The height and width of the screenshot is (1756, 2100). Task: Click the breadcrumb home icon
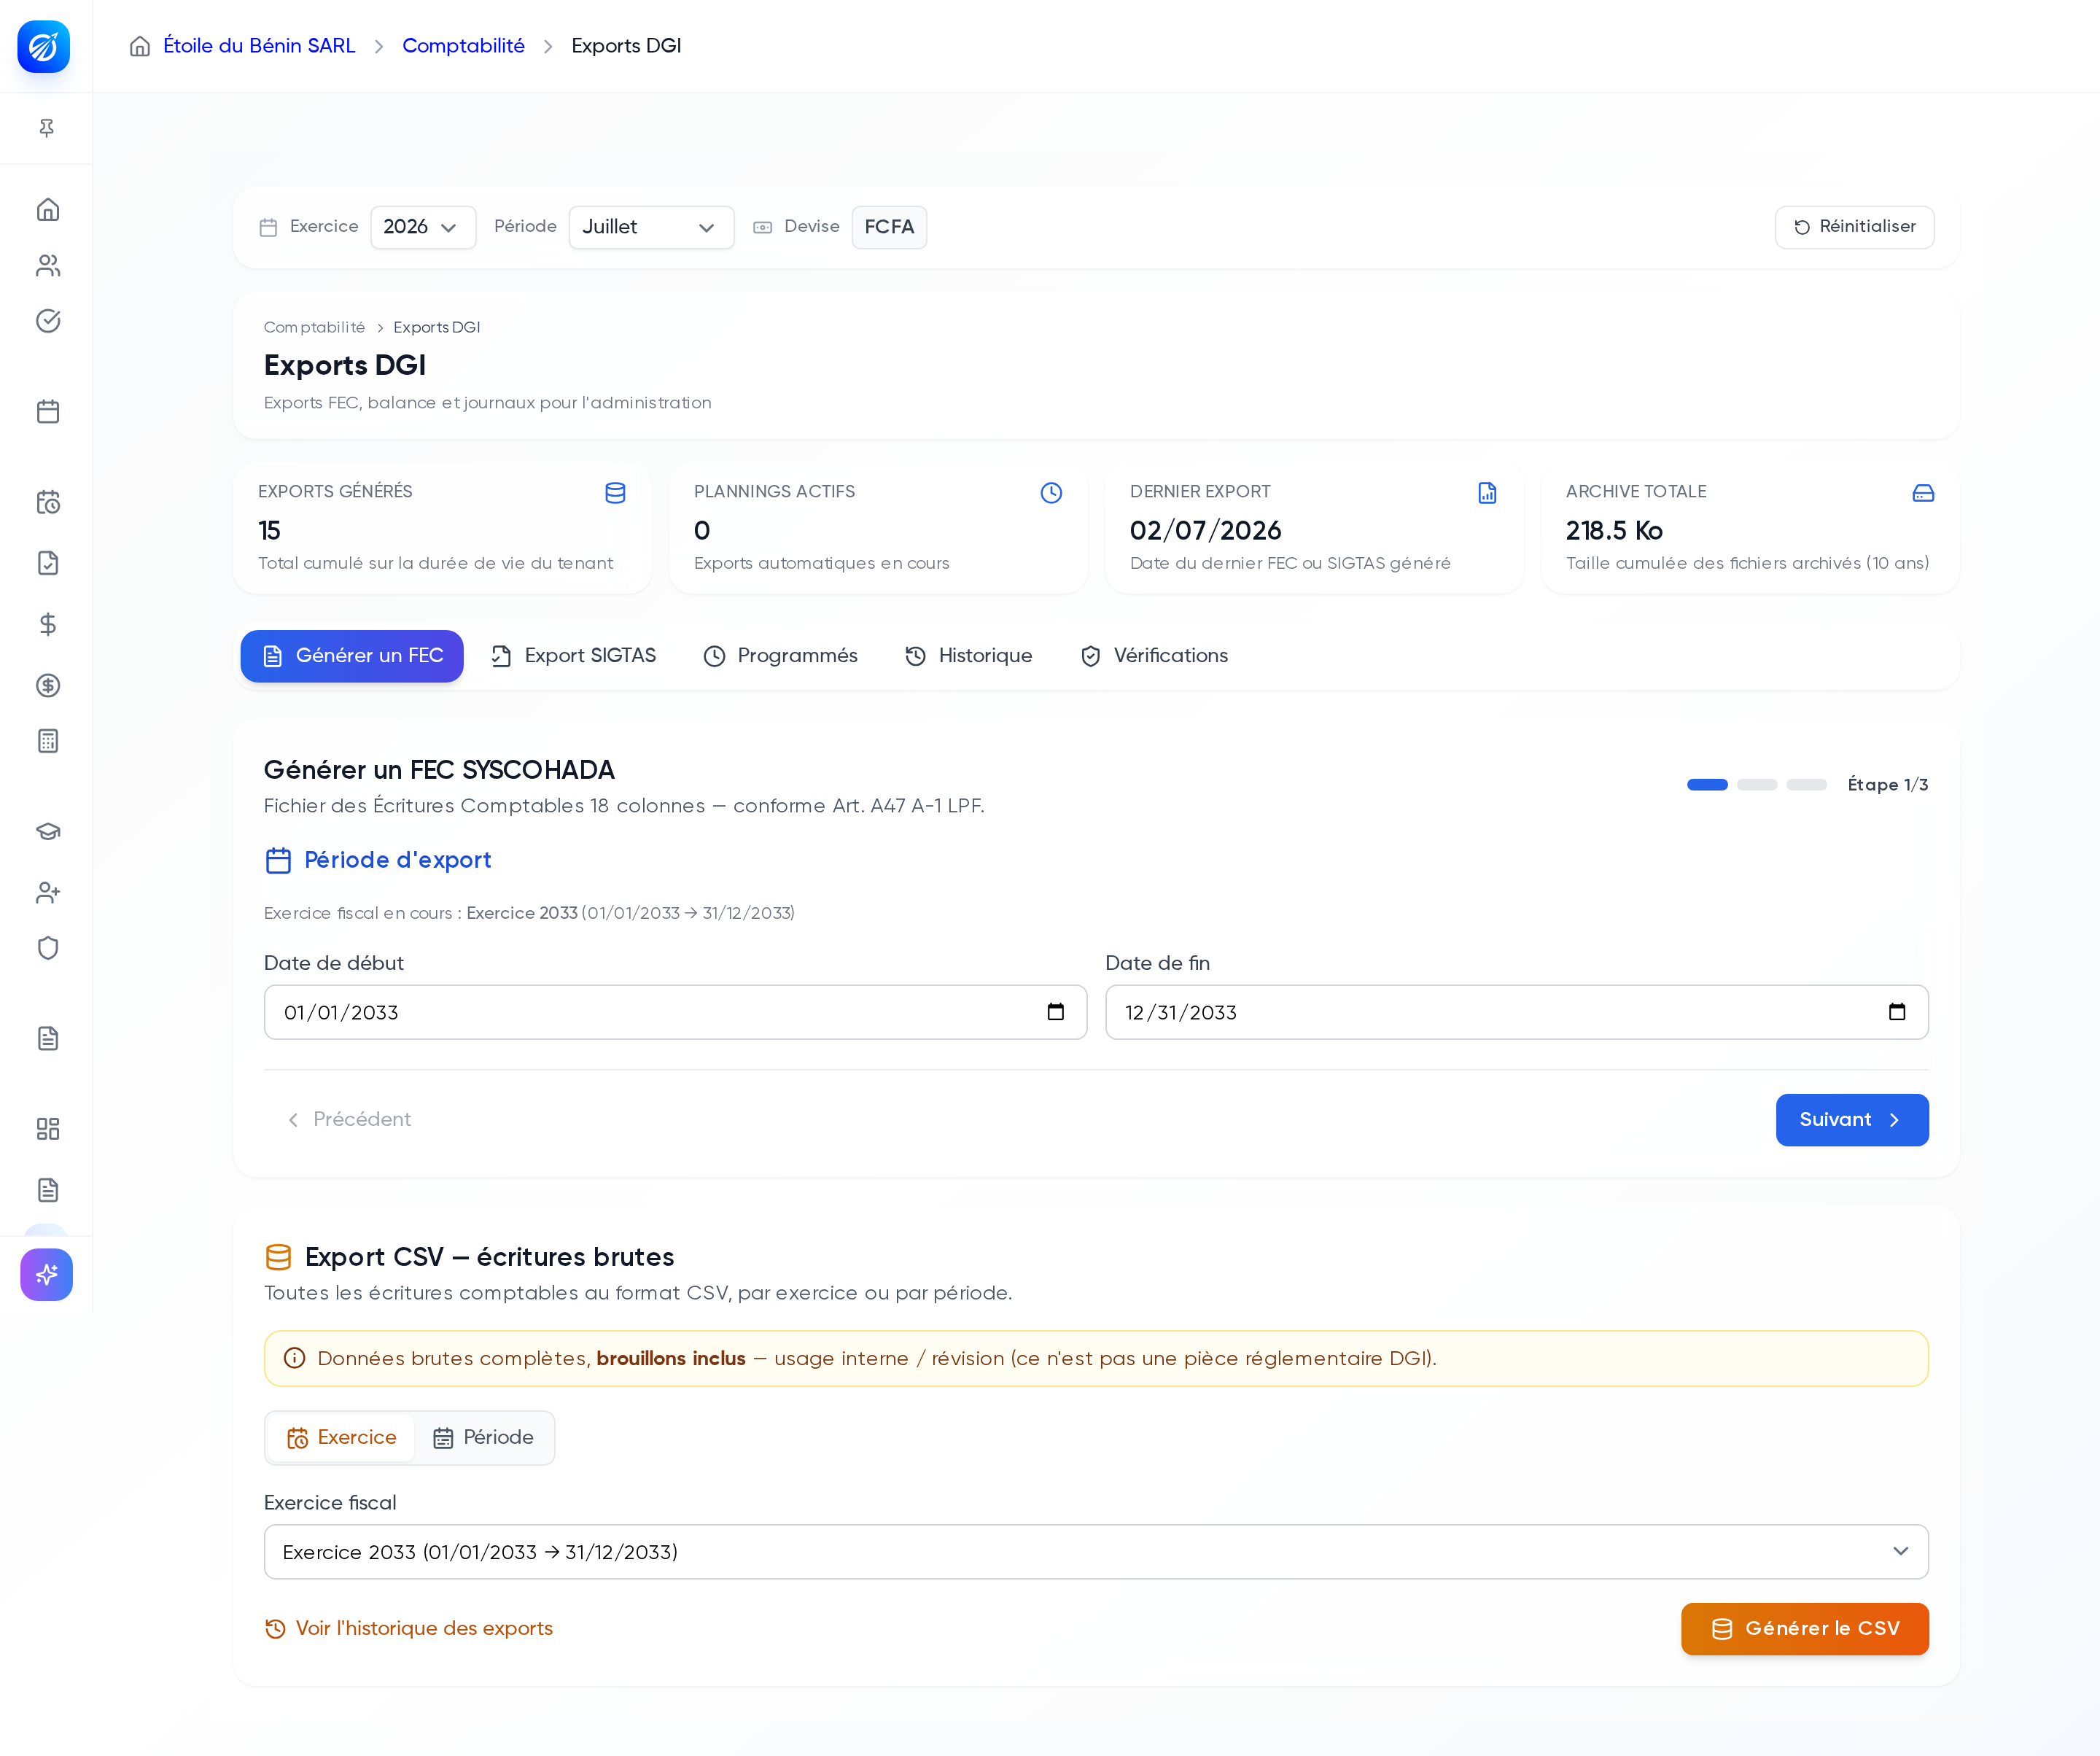140,46
